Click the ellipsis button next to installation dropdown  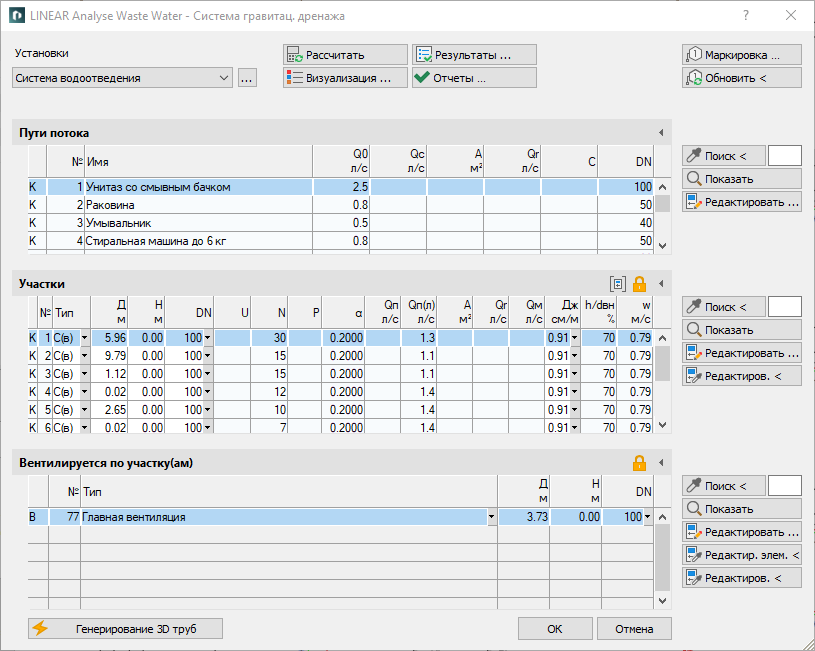(247, 78)
